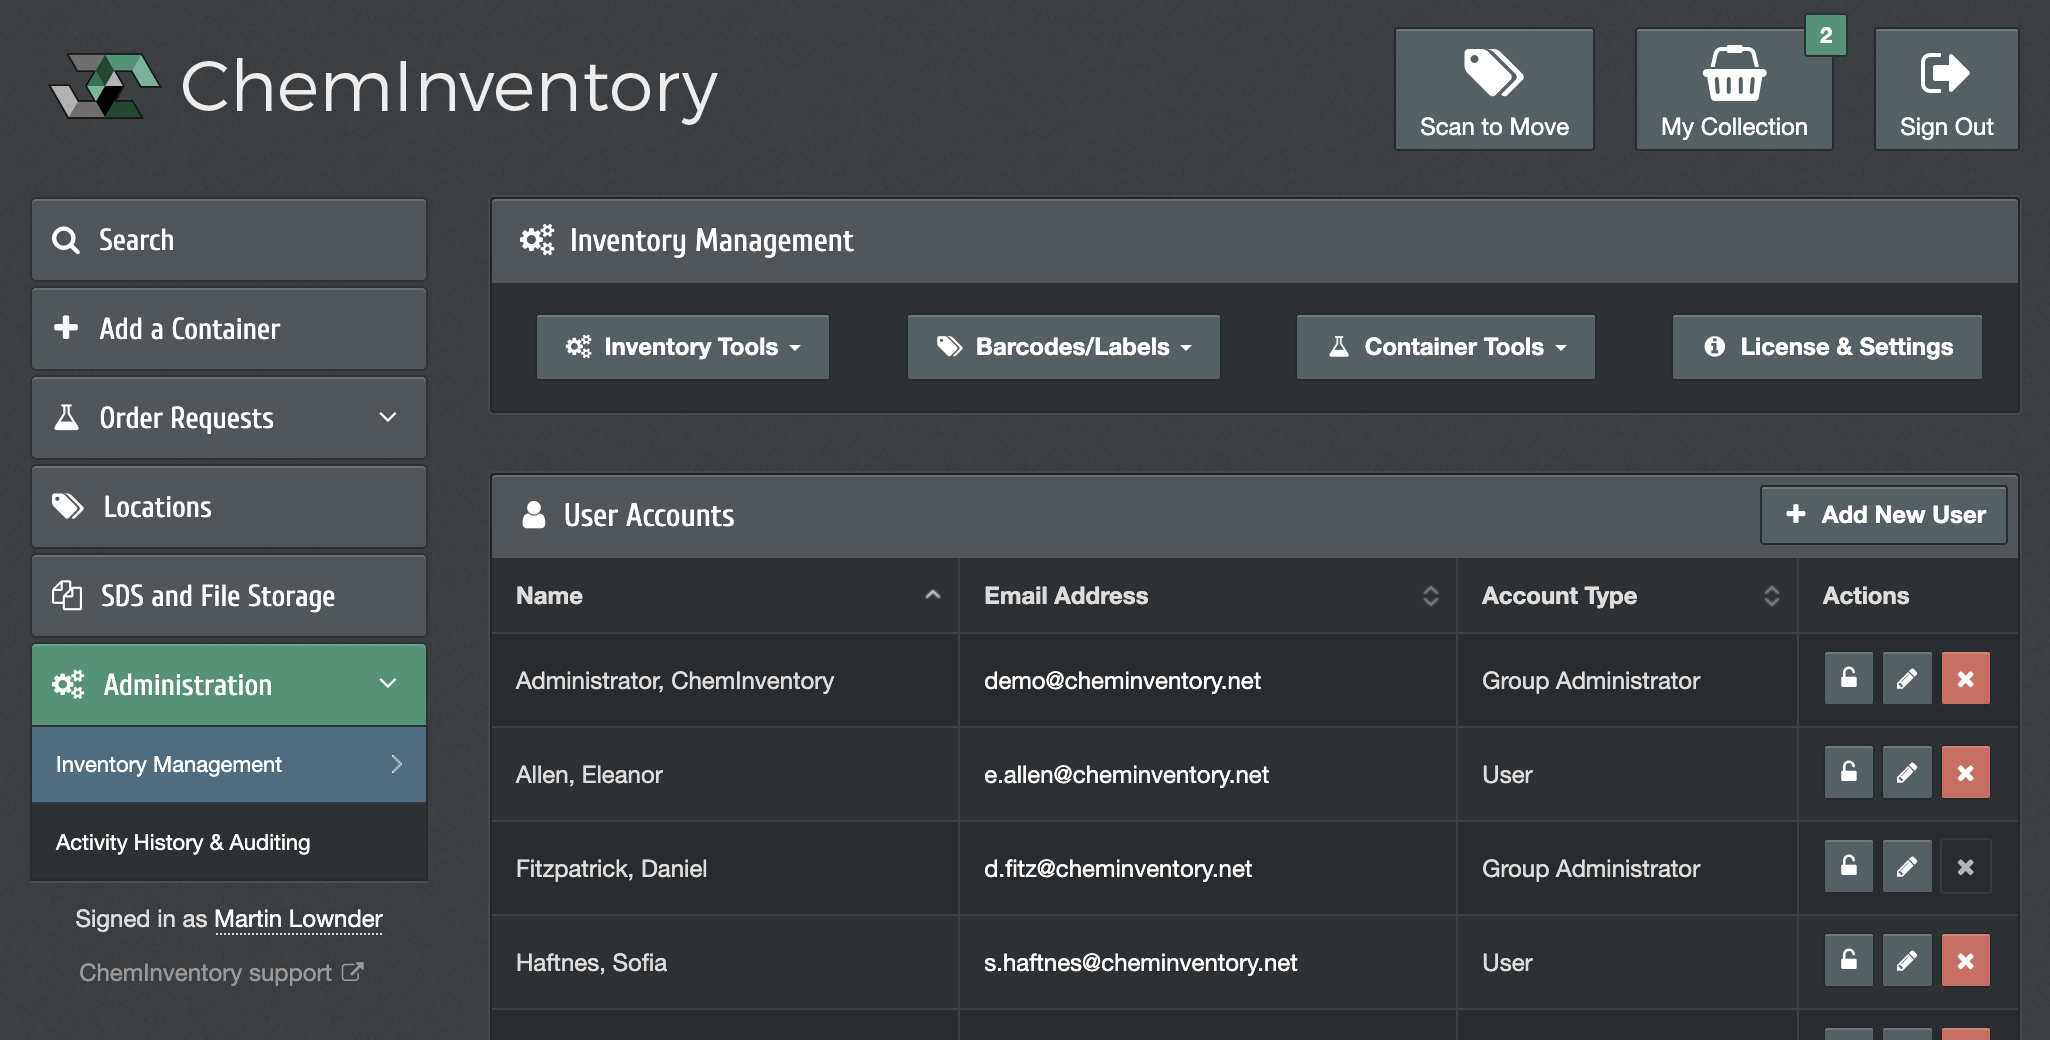Click email e.allen@cheminventory.net
The image size is (2050, 1040).
click(1126, 775)
